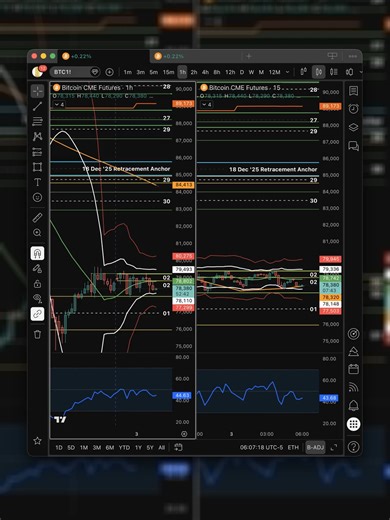The image size is (390, 520).
Task: Open the tab bar more options menu
Action: click(x=353, y=56)
